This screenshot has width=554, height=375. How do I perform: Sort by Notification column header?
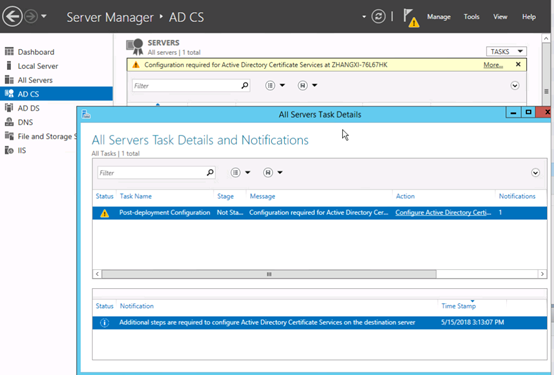pyautogui.click(x=137, y=306)
